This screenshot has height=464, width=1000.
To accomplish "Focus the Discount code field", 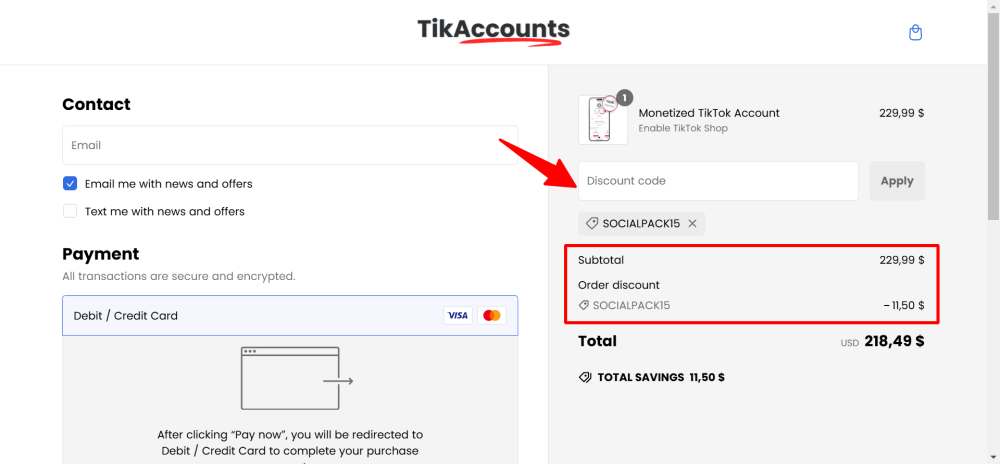I will pos(718,181).
